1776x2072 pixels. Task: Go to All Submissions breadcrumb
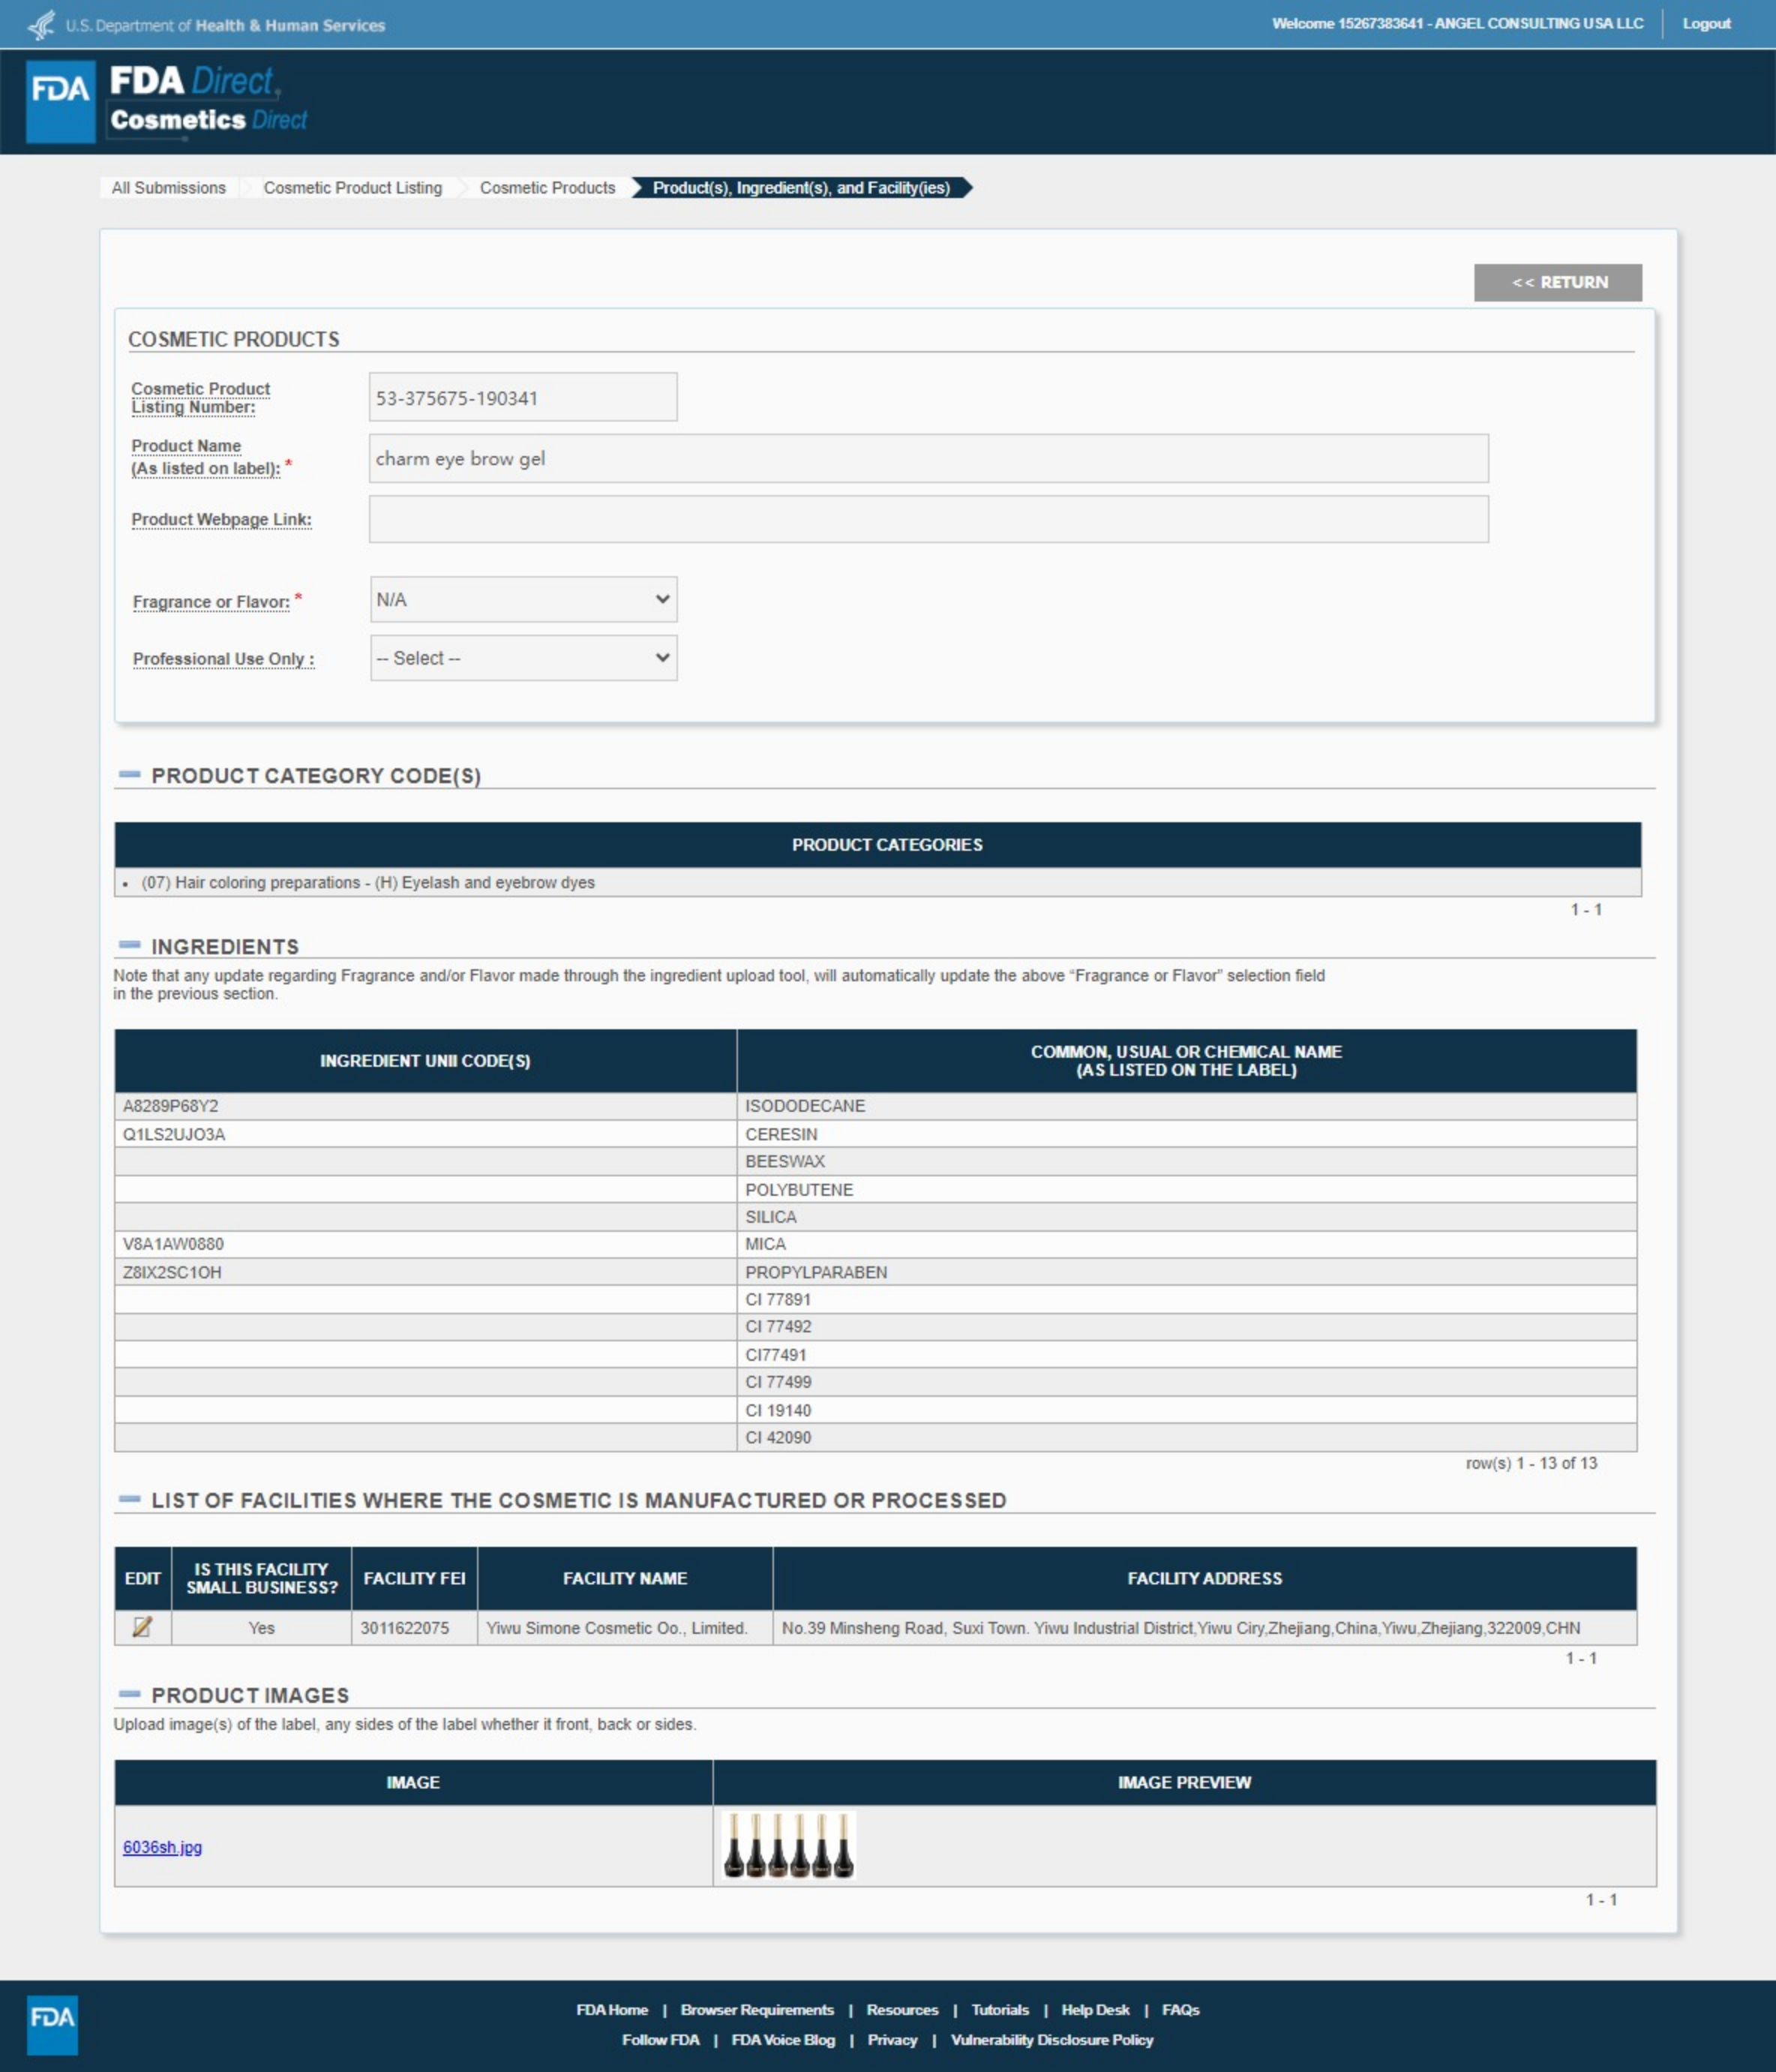169,188
